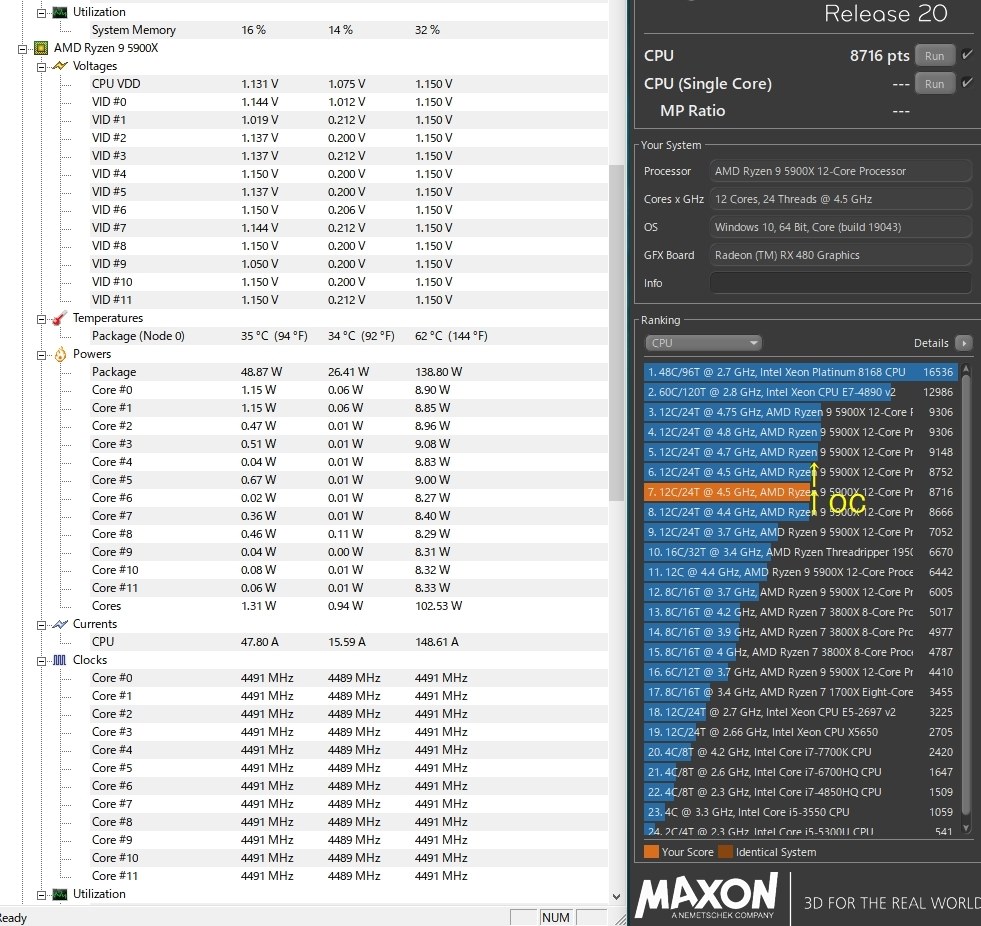The height and width of the screenshot is (926, 981).
Task: Collapse the Utilization node below Clocks
Action: 41,895
